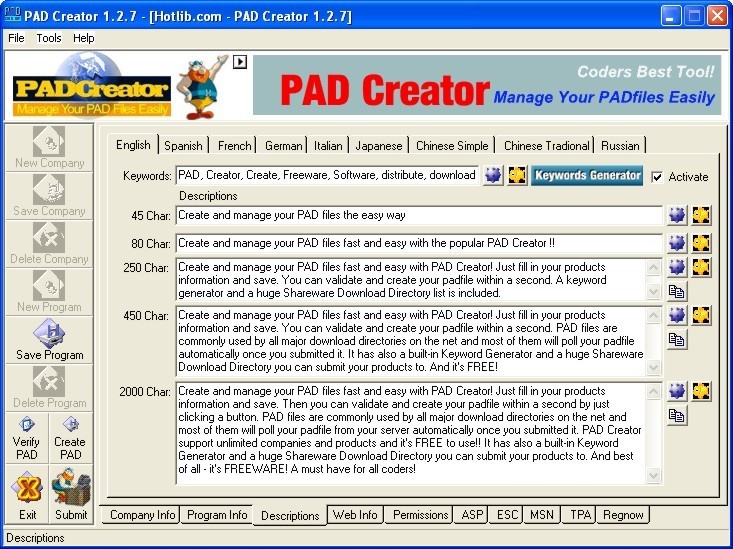Switch to the Japanese language tab

[379, 146]
